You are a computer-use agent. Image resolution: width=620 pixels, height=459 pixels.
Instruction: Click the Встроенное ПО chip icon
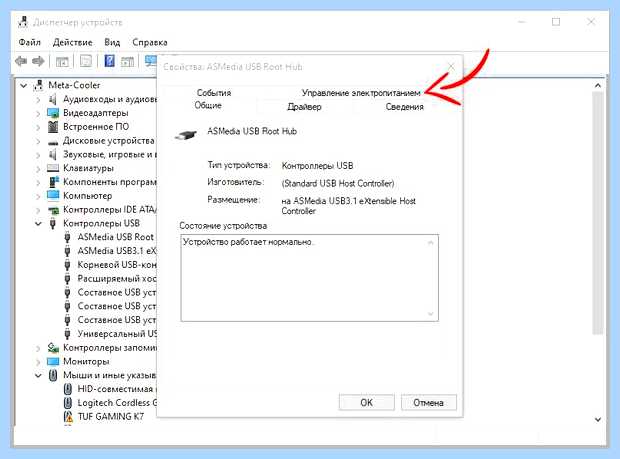pos(53,127)
